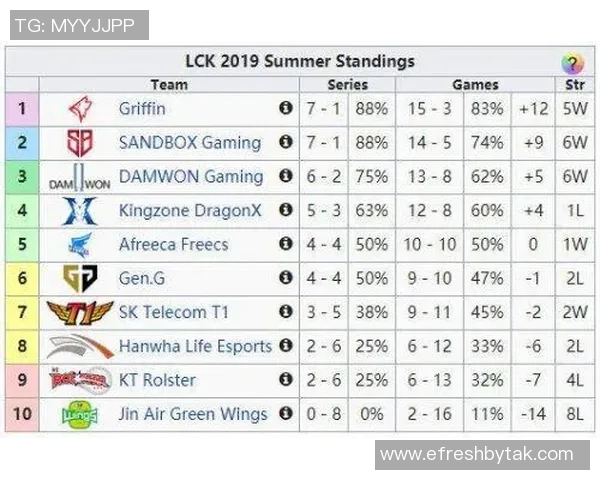Screen dimensions: 600x480
Task: Click the SANDBOX Gaming logo
Action: tap(79, 142)
